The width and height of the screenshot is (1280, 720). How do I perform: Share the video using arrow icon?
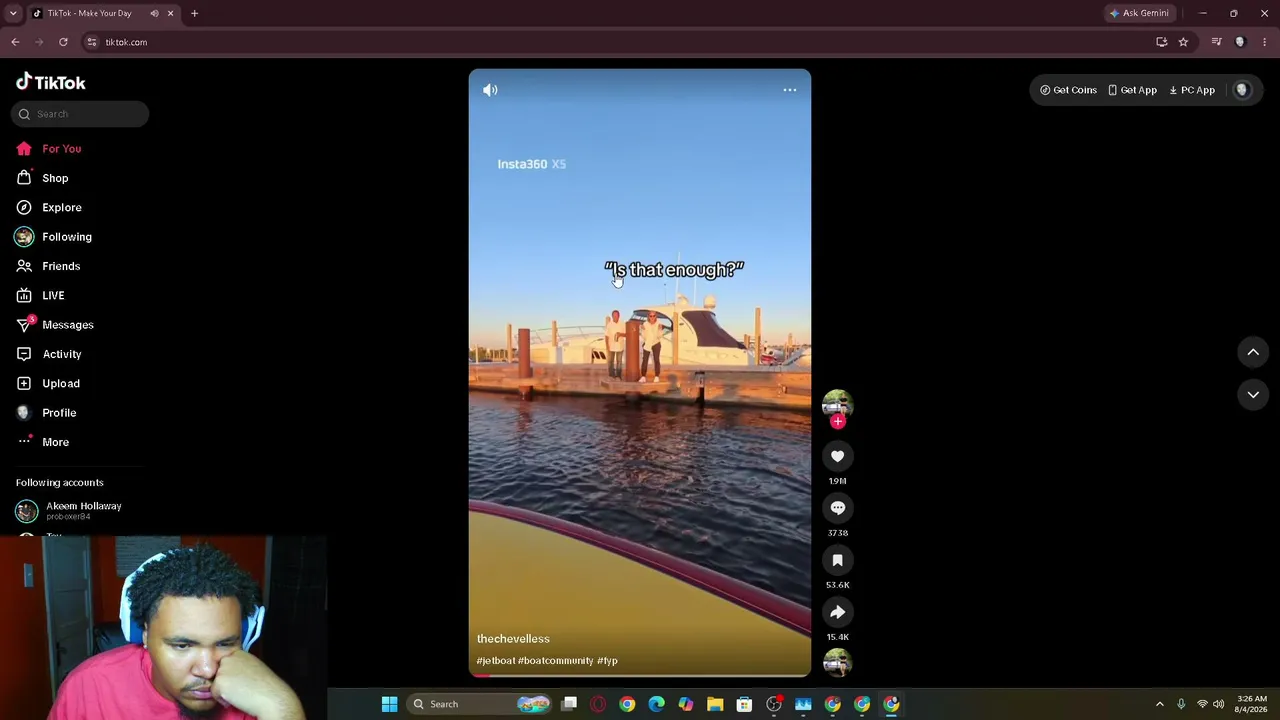pyautogui.click(x=838, y=612)
